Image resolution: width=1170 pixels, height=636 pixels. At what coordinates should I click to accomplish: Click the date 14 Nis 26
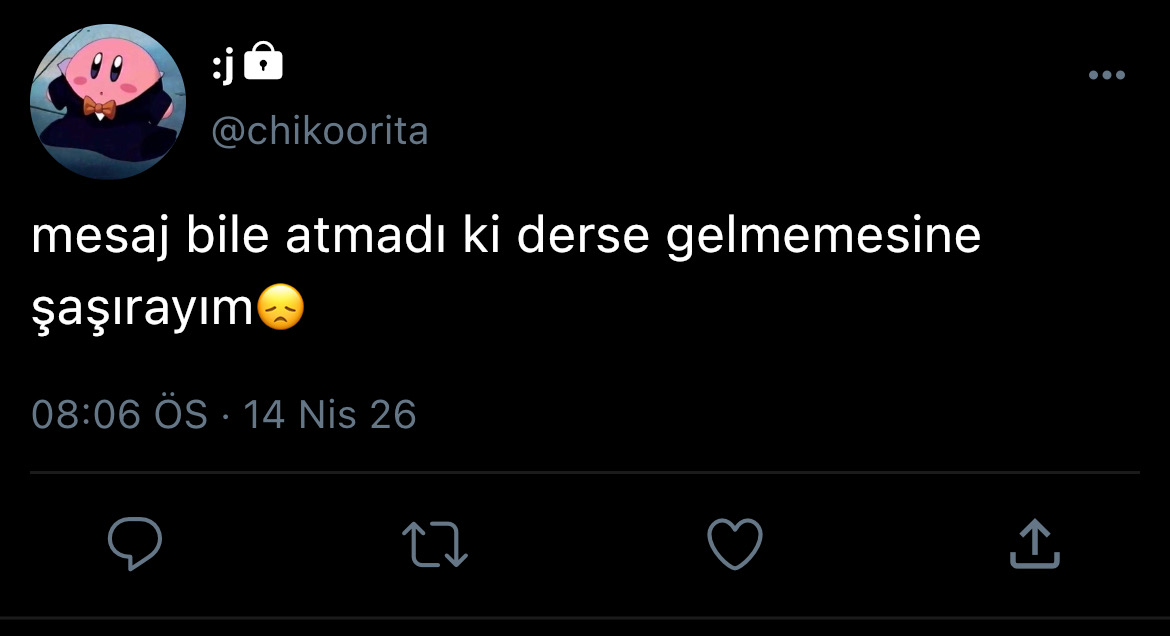coord(330,414)
